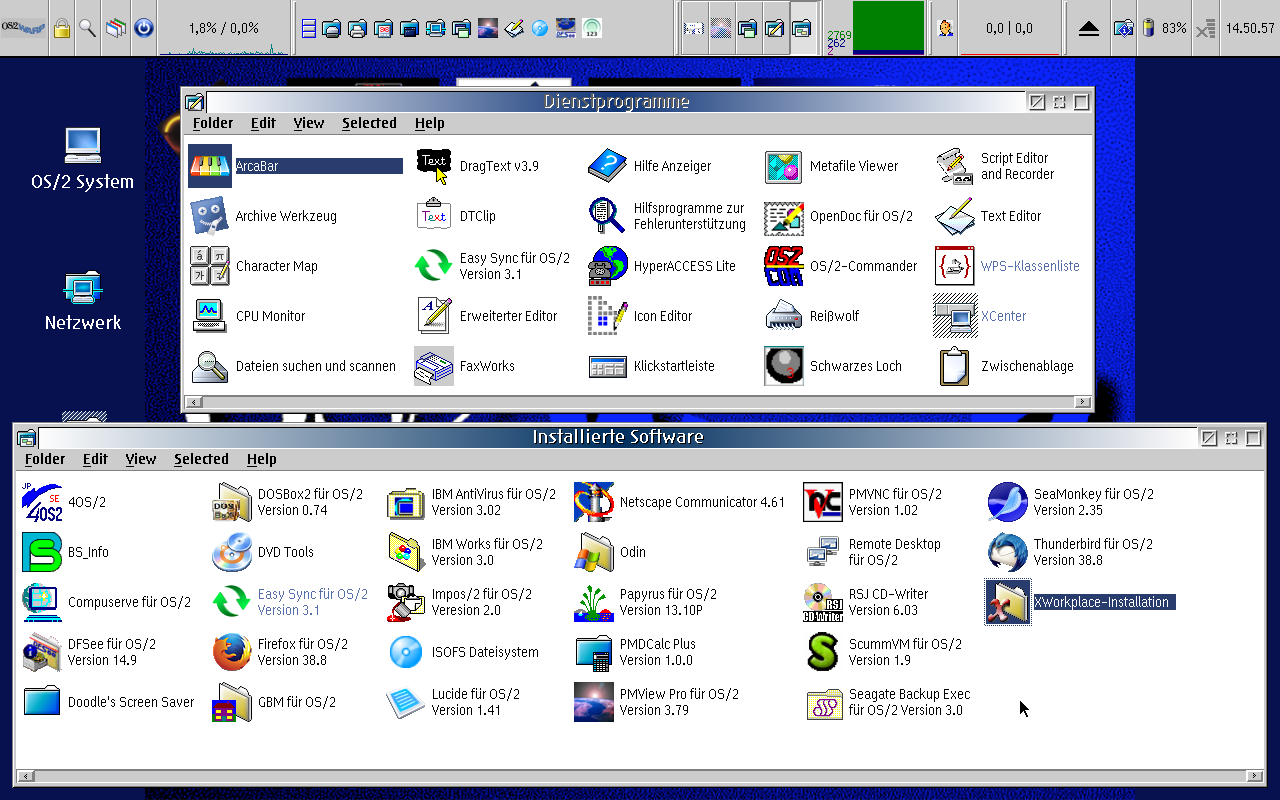
Task: Select the Reißwolf shredder icon
Action: coord(784,316)
